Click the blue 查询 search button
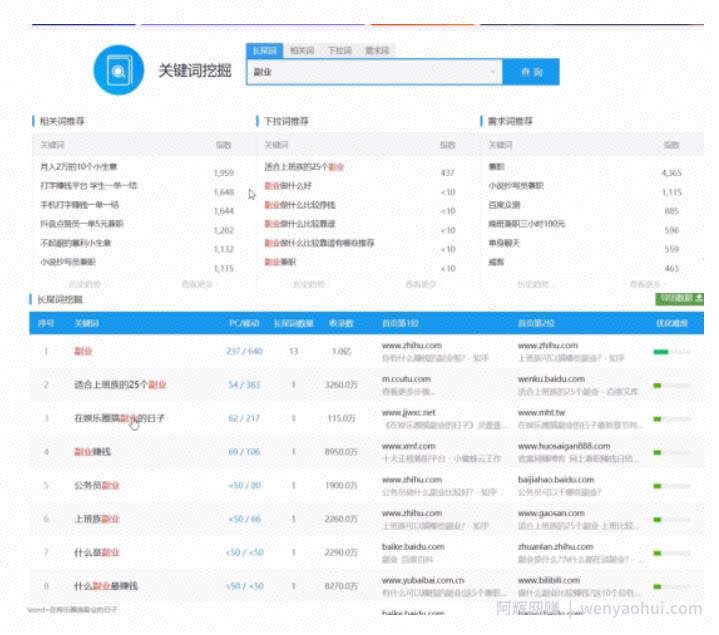The width and height of the screenshot is (719, 635). (531, 72)
